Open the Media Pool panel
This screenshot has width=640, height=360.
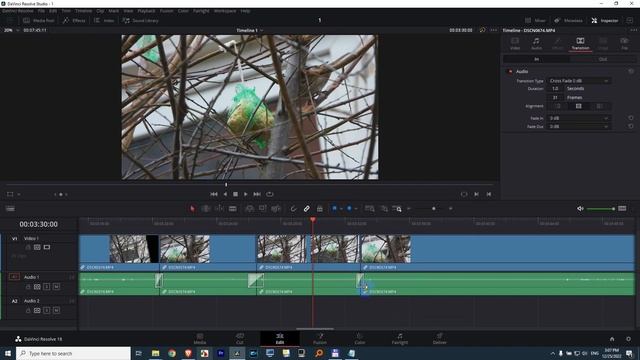tap(38, 20)
